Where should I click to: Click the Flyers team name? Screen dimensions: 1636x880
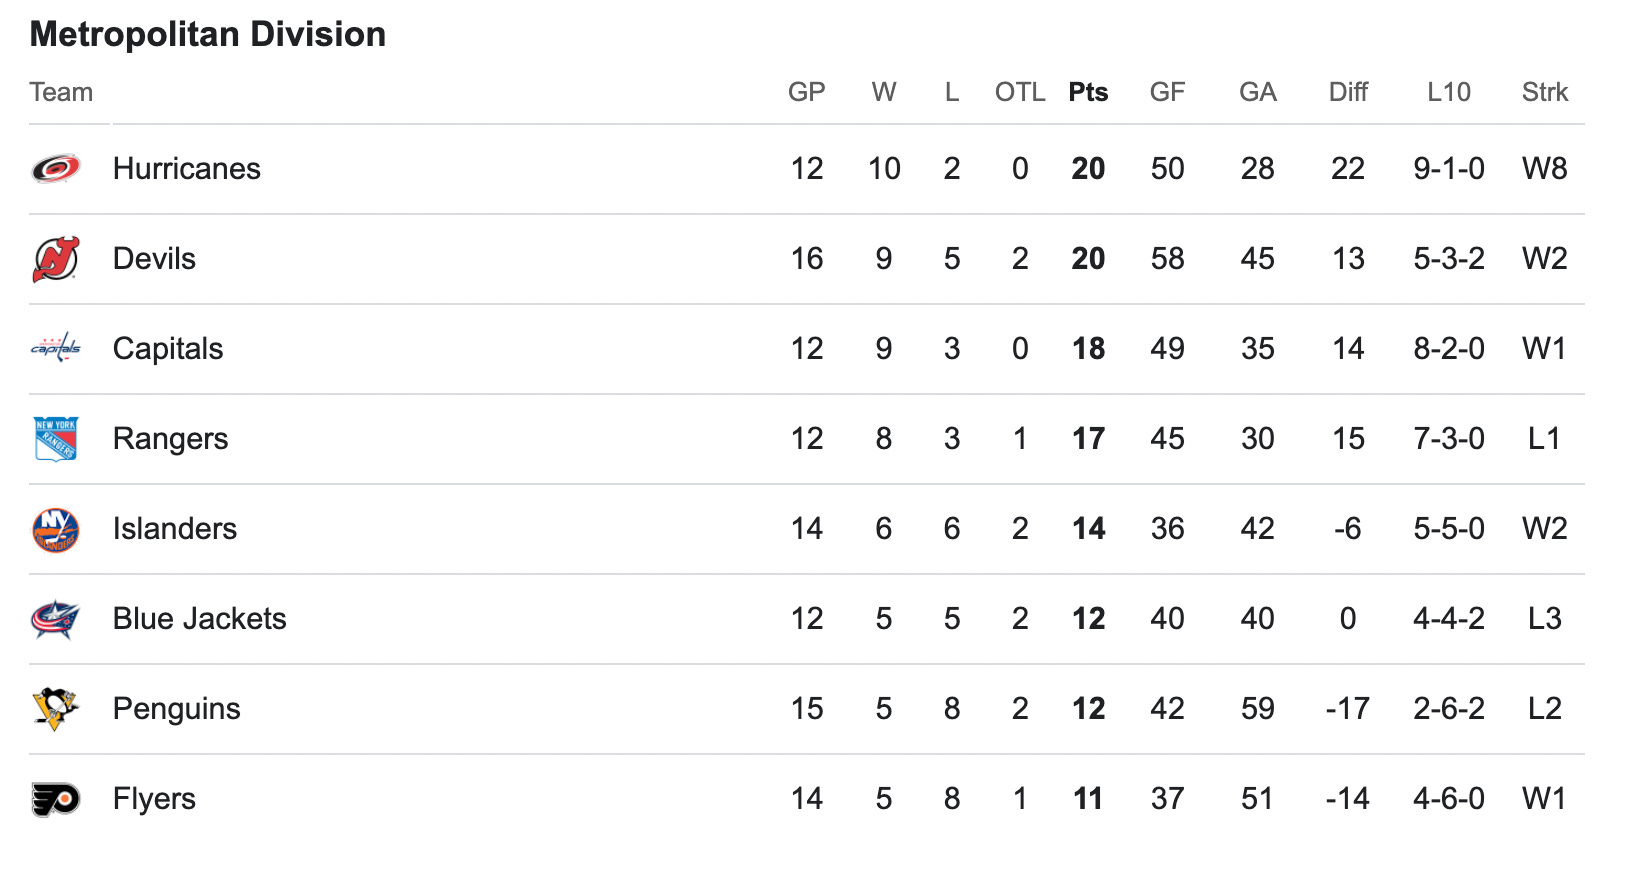[154, 799]
